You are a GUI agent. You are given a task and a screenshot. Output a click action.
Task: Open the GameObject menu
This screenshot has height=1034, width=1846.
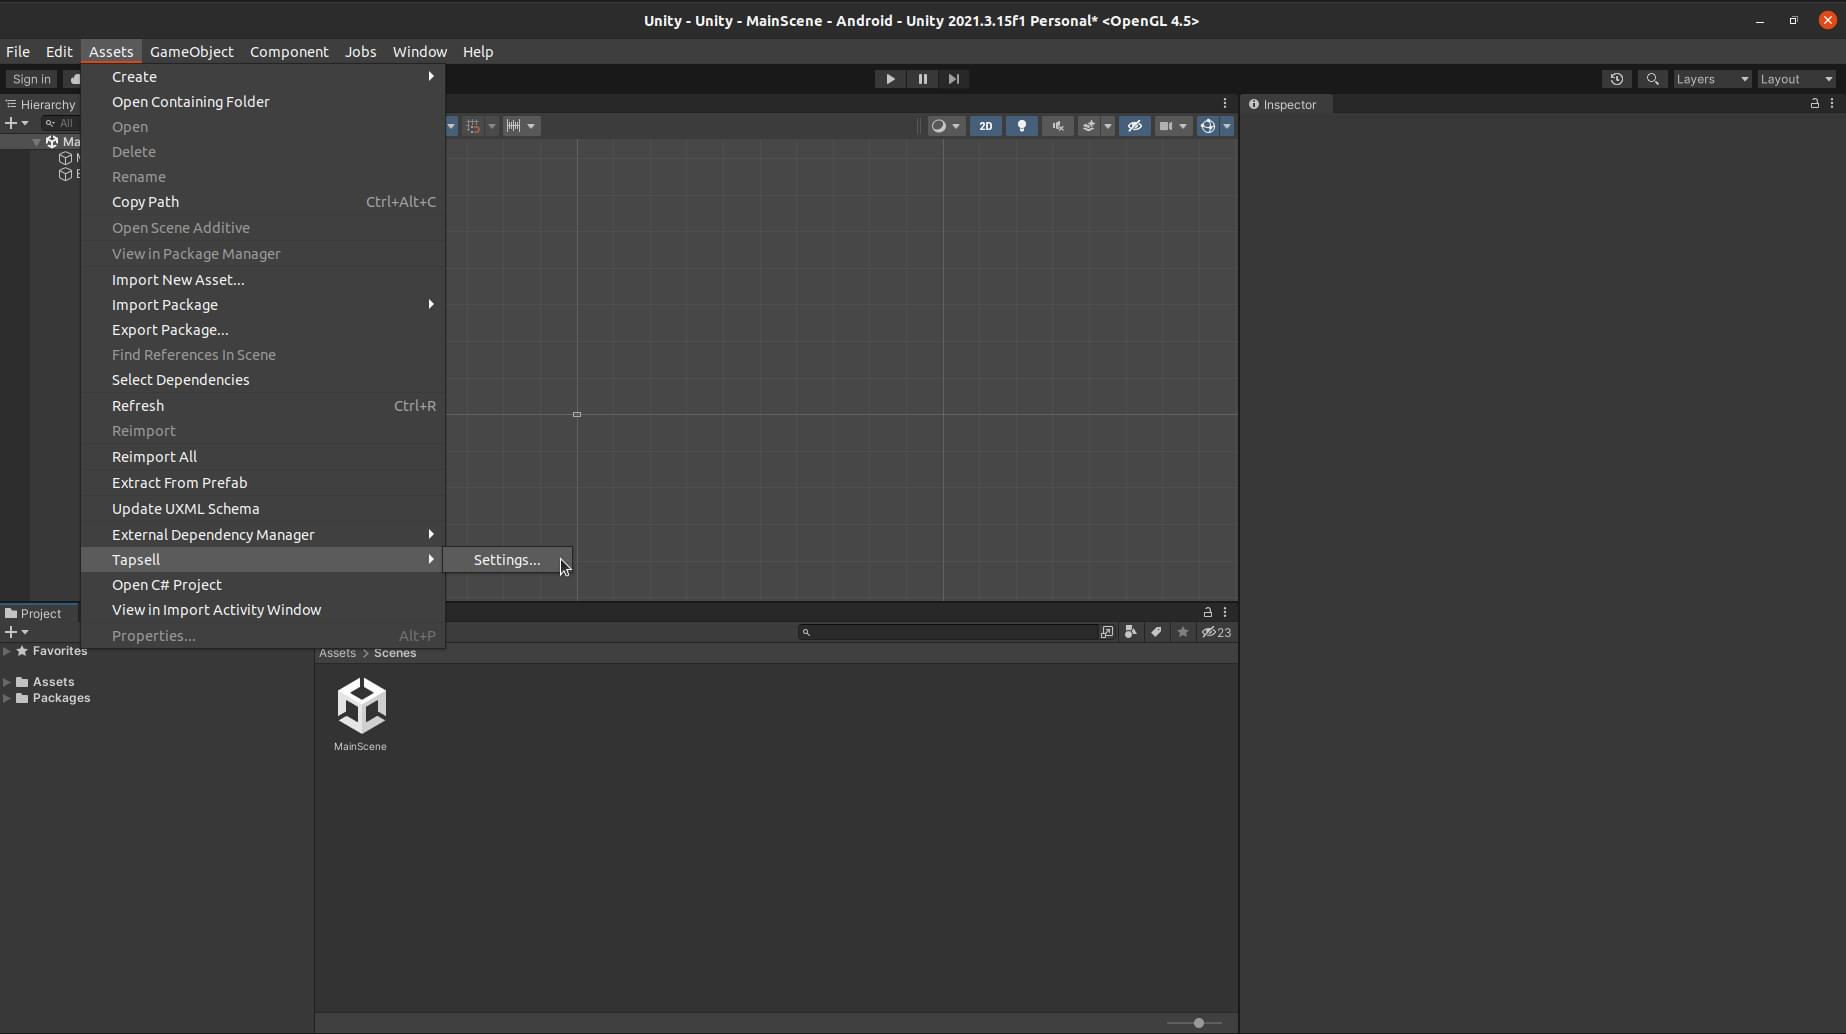(191, 52)
